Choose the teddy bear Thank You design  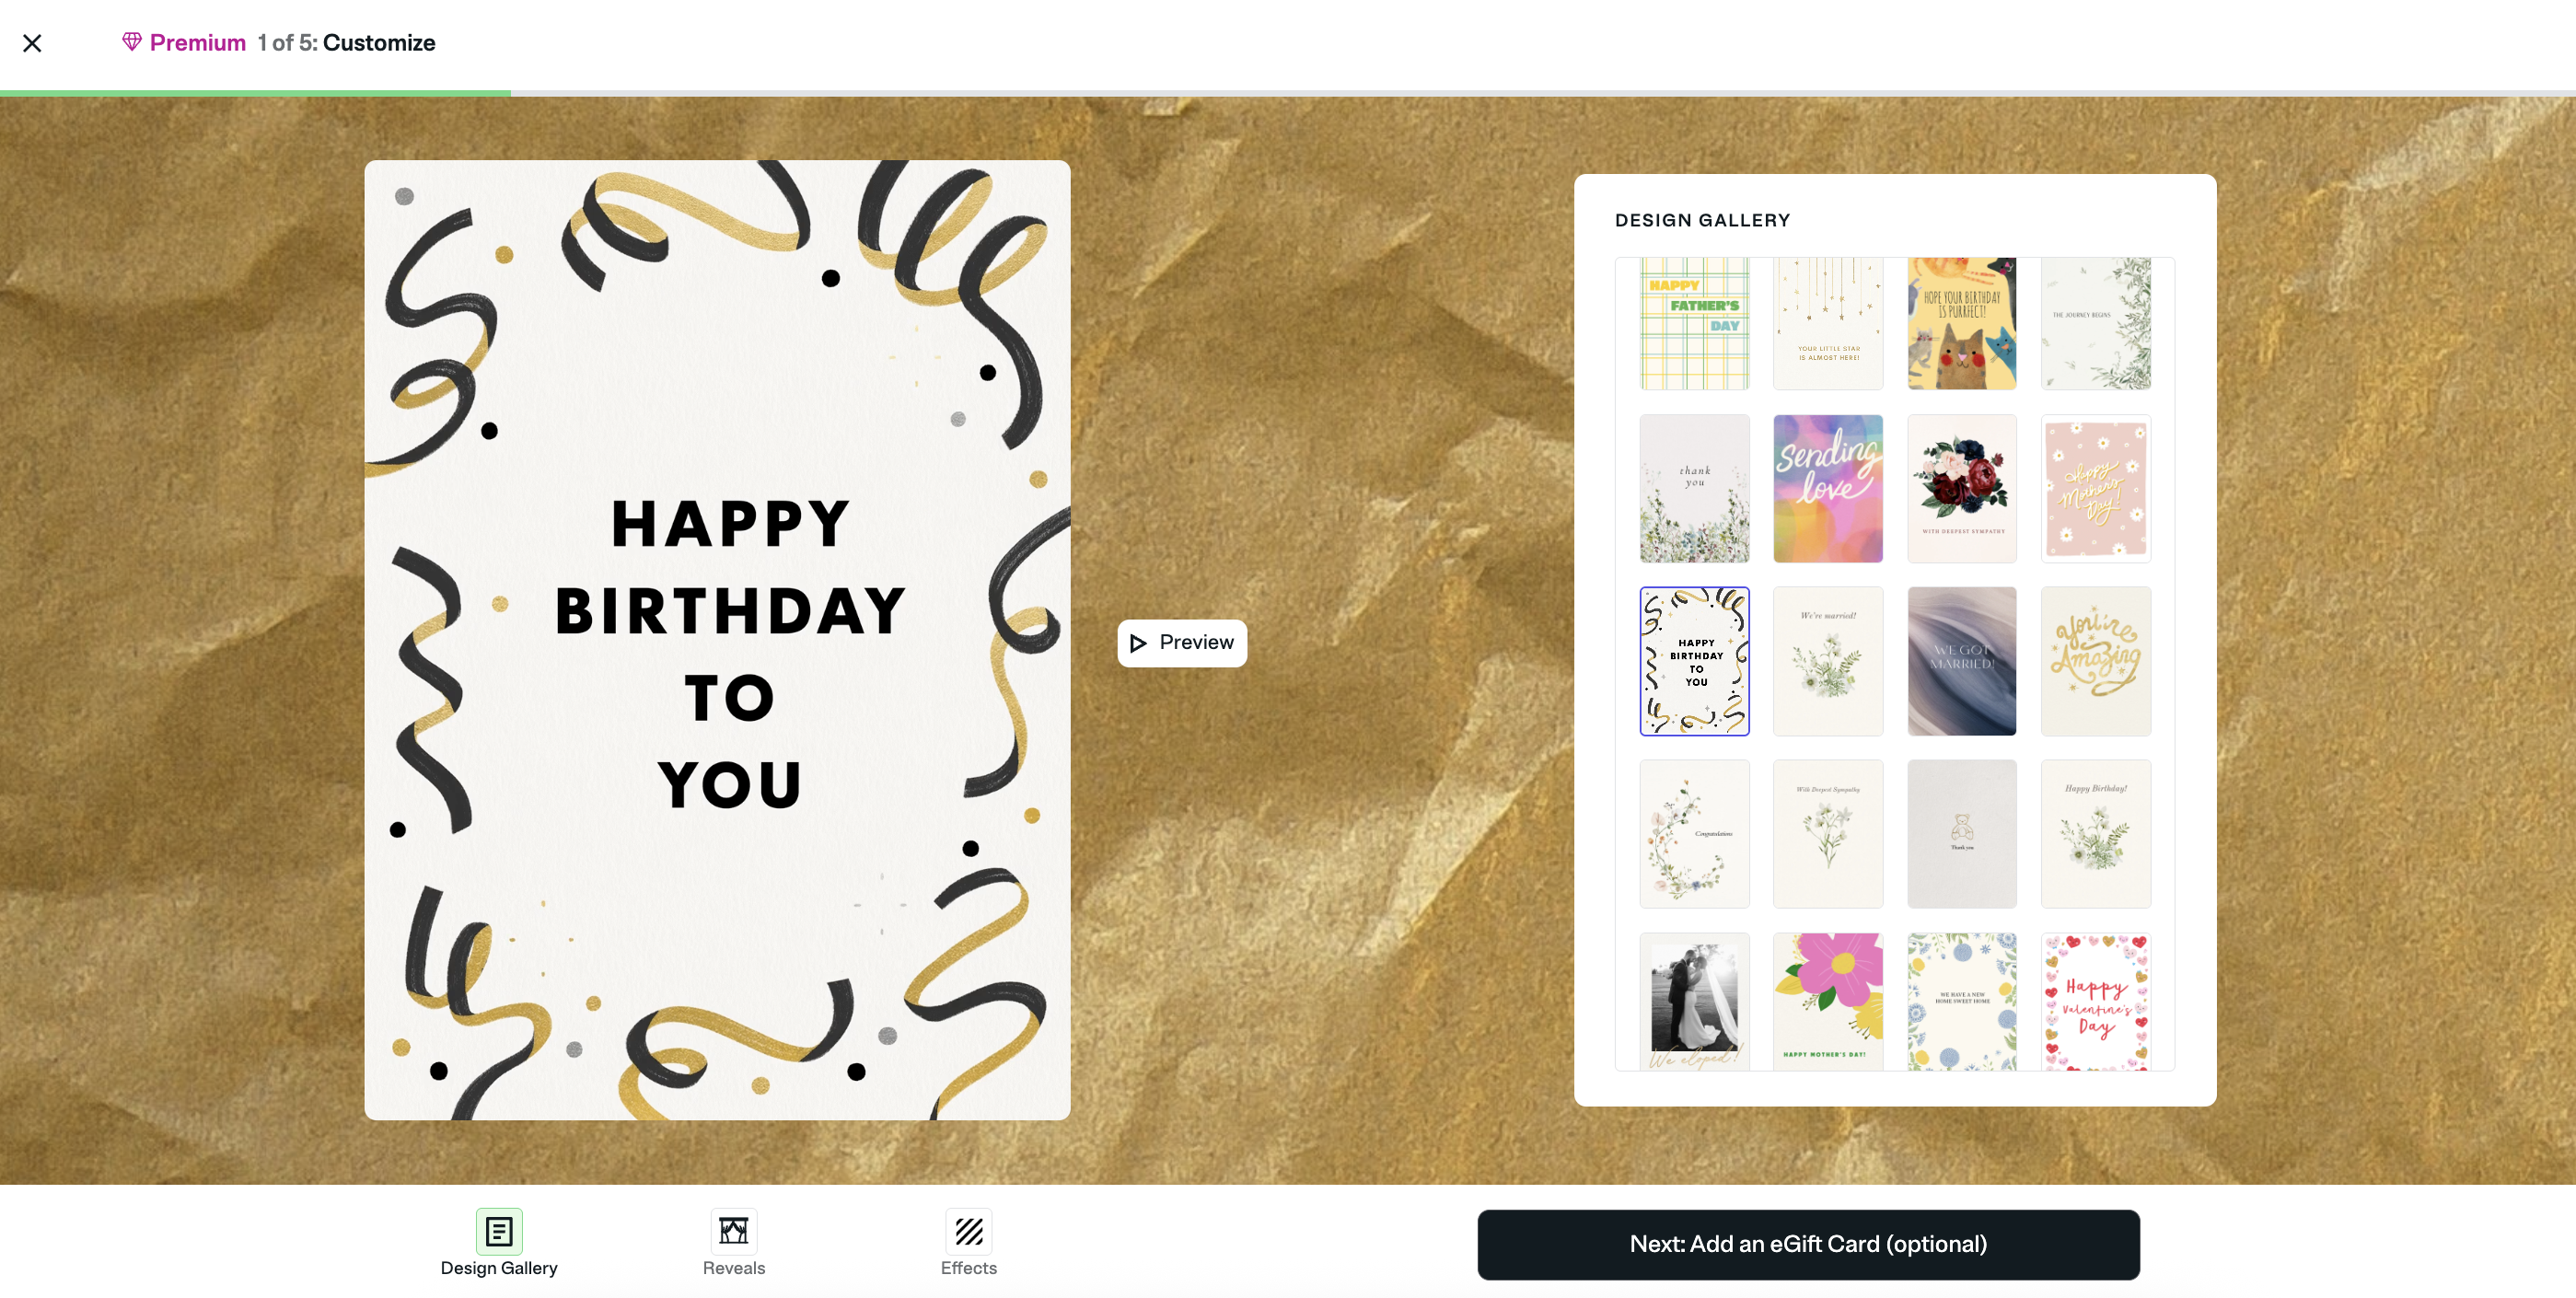pos(1961,834)
